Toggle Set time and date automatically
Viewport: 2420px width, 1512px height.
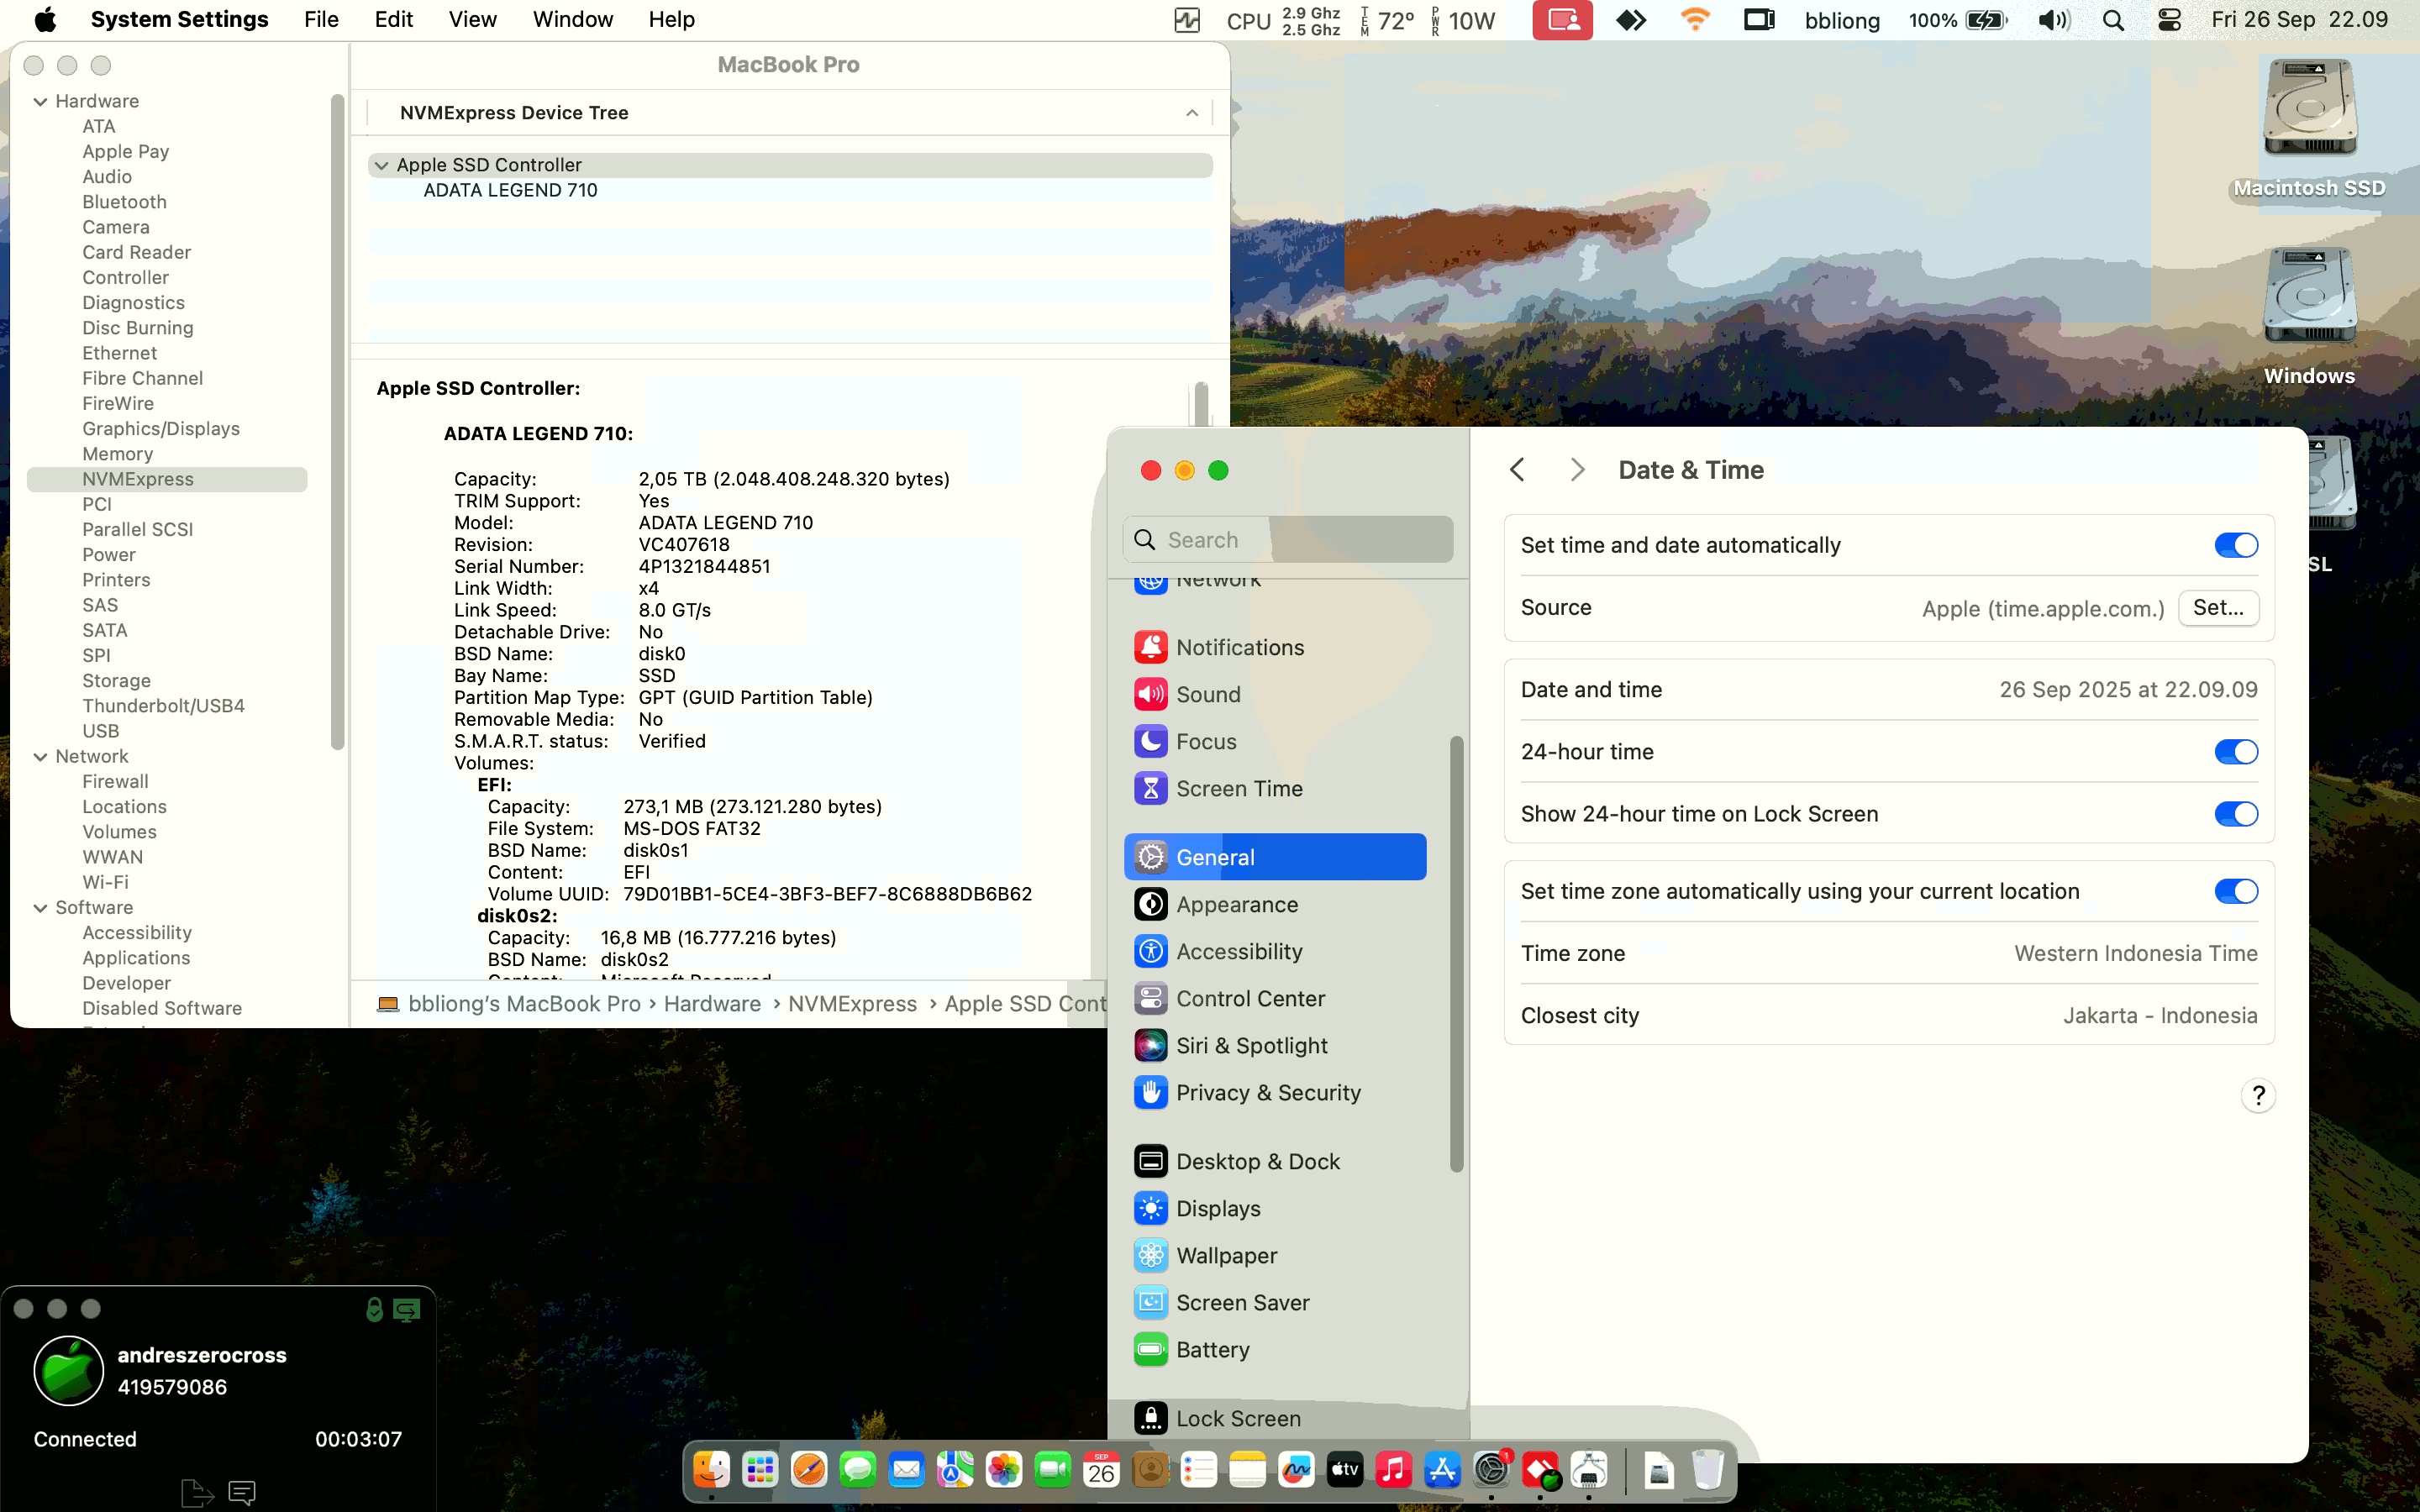point(2236,545)
